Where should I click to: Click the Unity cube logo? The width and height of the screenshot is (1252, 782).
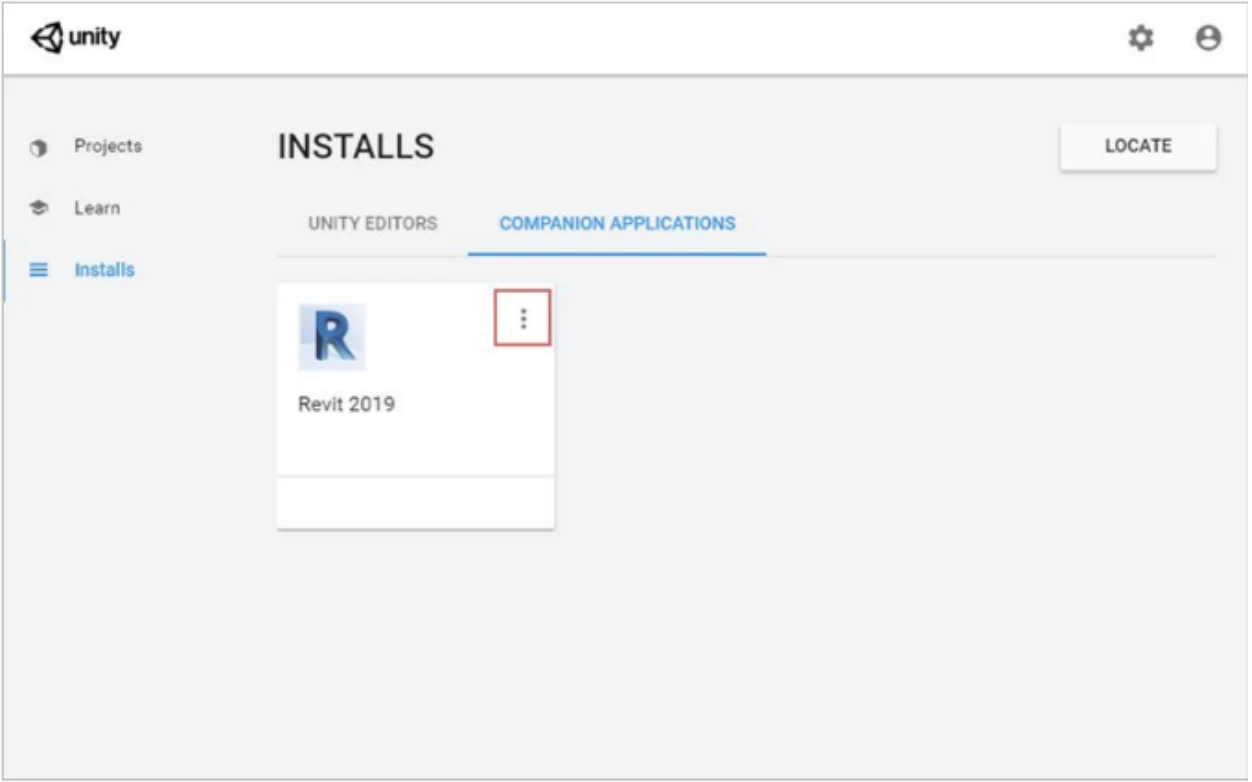pos(49,38)
